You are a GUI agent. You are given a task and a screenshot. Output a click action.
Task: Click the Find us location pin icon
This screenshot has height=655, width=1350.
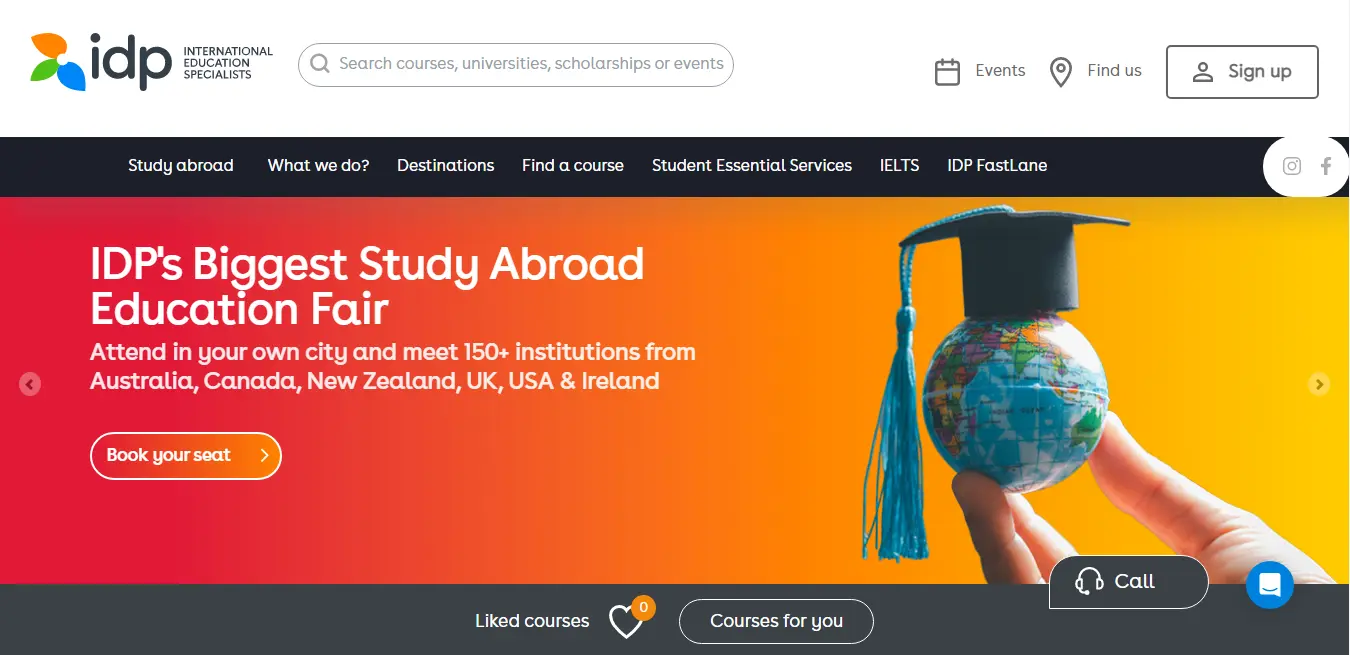(x=1061, y=72)
